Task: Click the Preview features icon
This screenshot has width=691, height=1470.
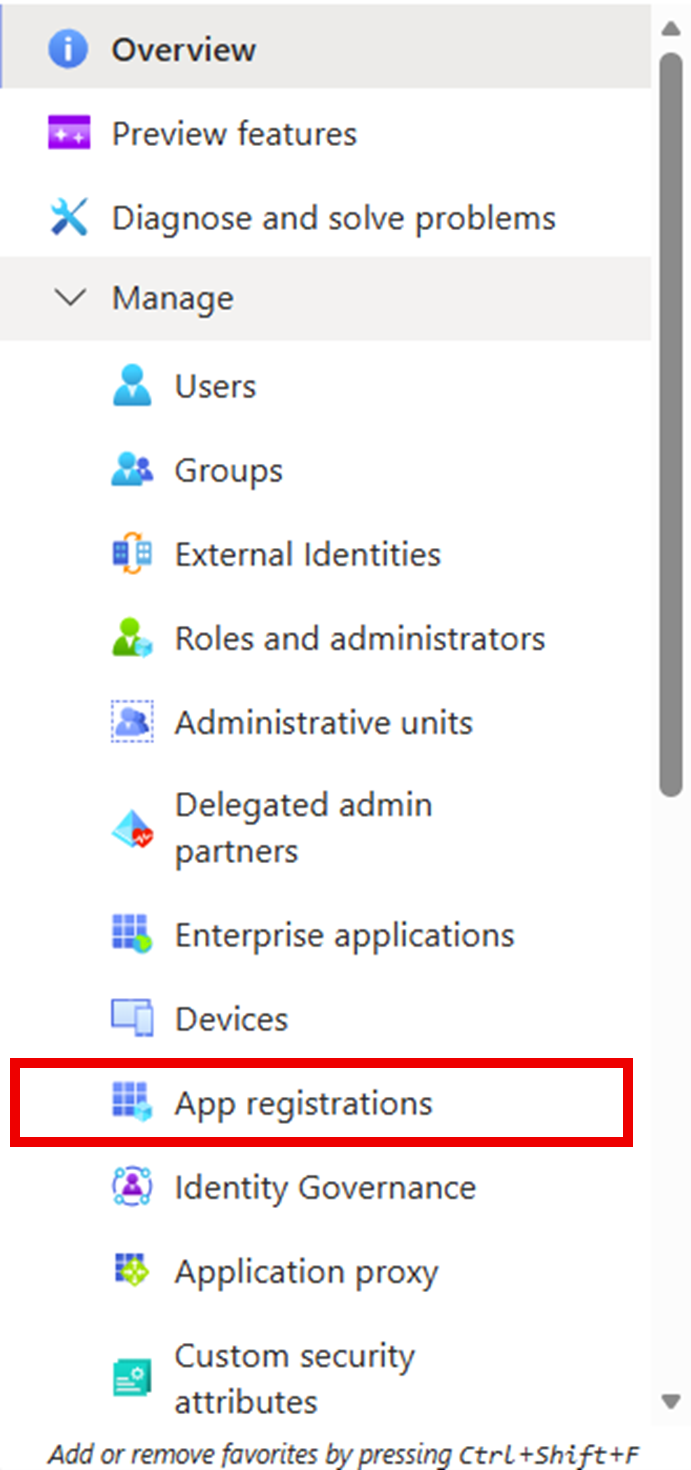Action: [68, 134]
